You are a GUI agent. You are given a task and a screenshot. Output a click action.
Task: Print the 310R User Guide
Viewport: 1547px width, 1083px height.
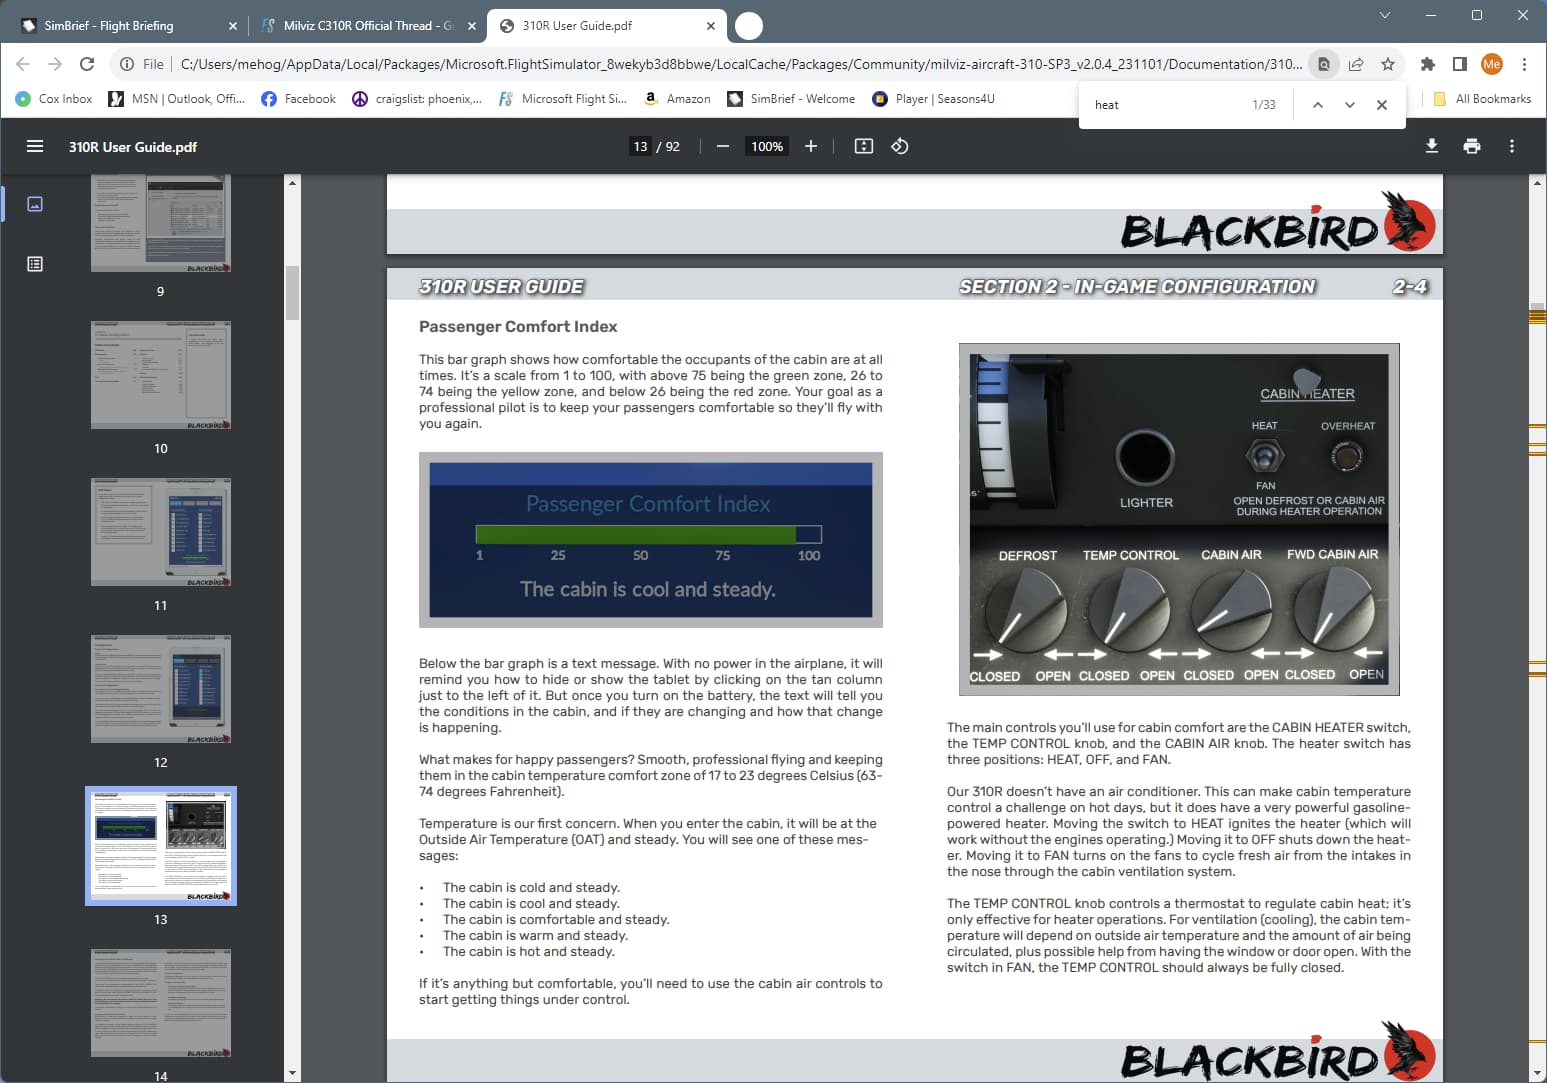[1472, 146]
